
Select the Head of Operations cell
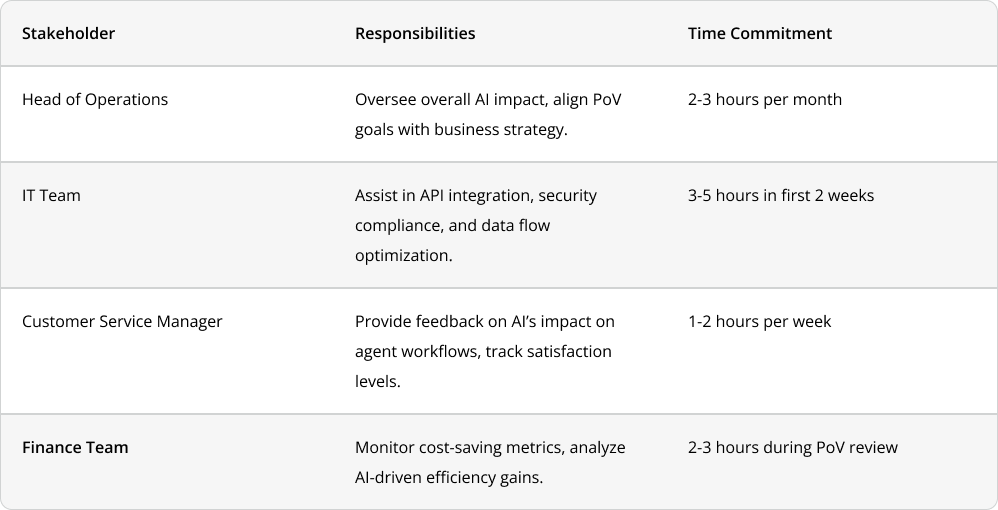tap(95, 100)
